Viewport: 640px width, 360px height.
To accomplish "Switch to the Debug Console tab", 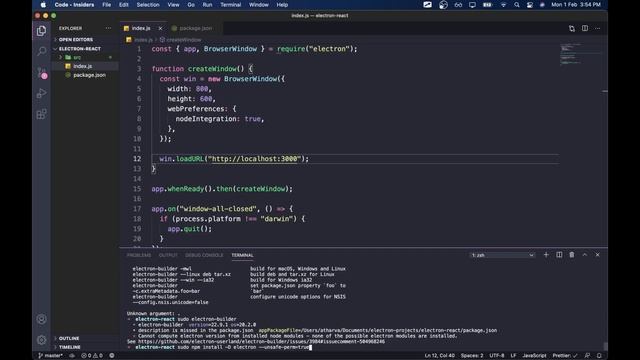I will tap(204, 255).
